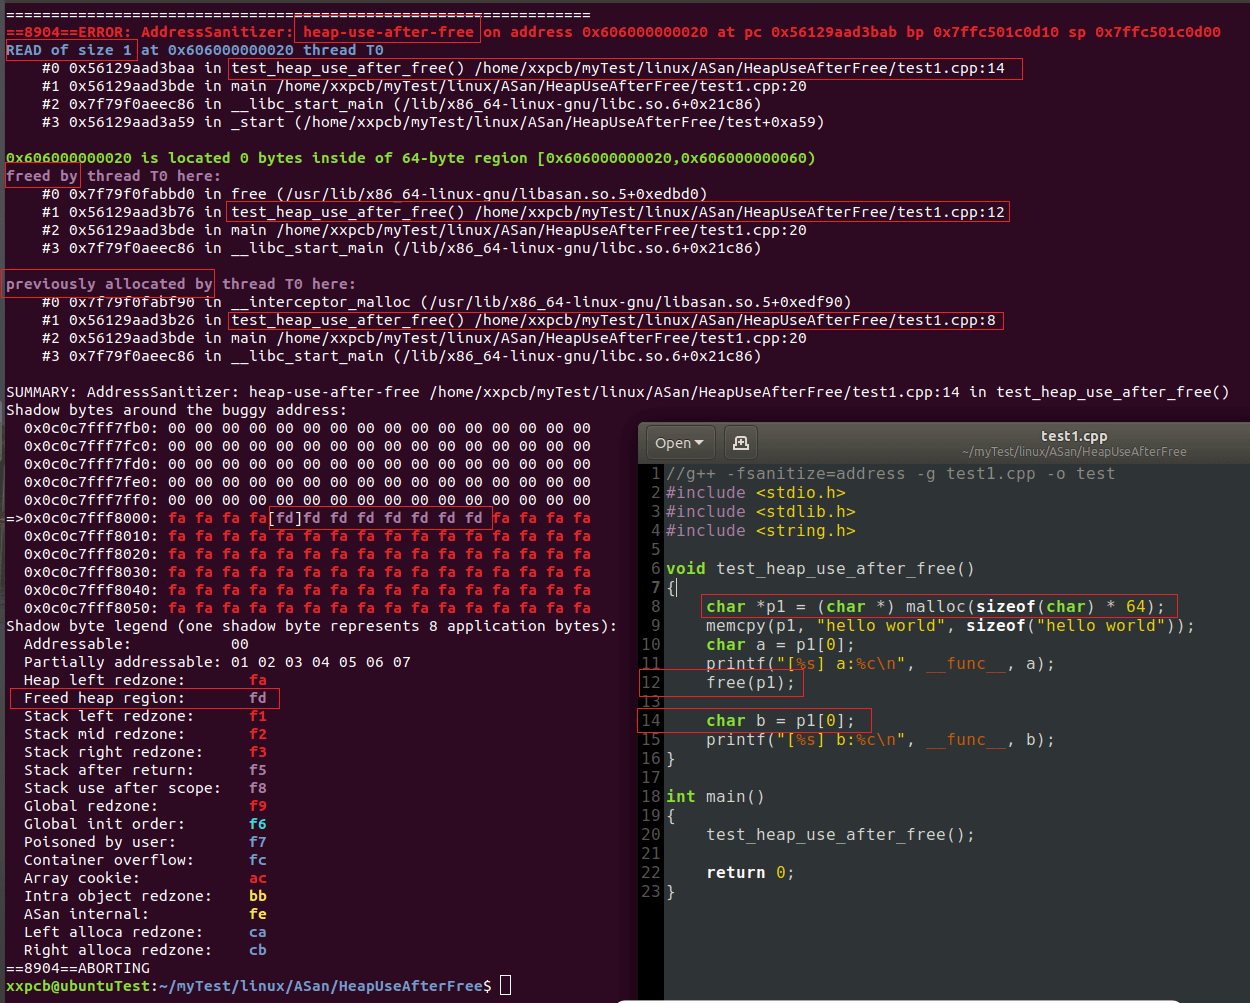The height and width of the screenshot is (1003, 1250).
Task: Place cursor on '#include <string.h>' line
Action: coord(761,531)
